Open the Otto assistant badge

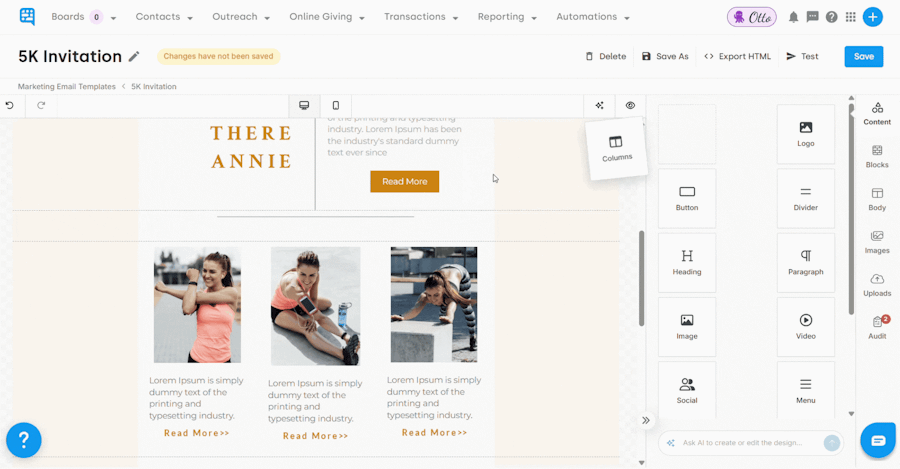click(751, 17)
